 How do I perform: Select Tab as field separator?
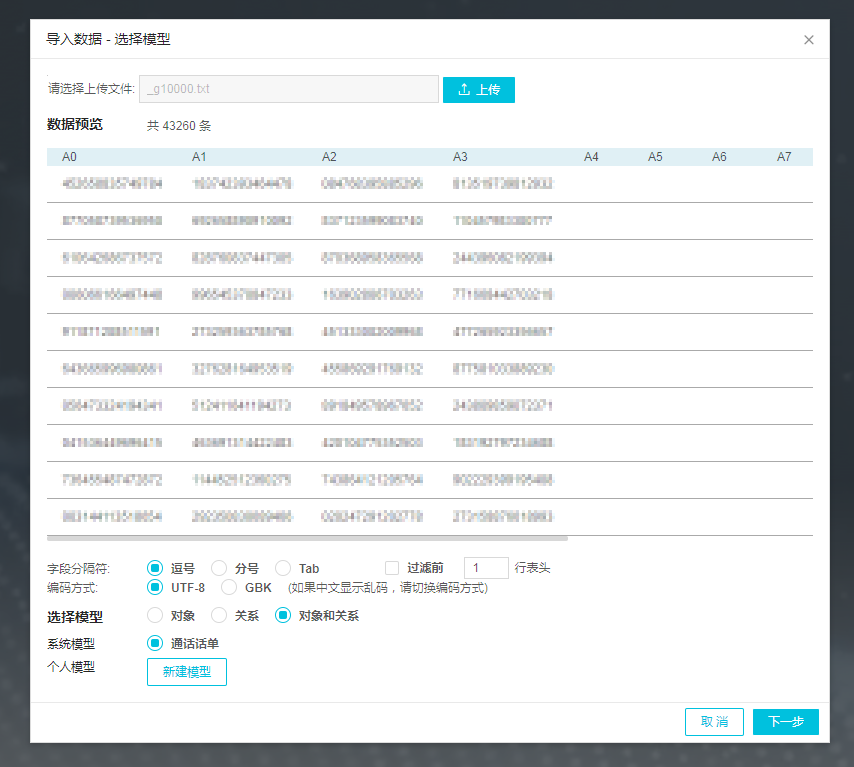283,568
